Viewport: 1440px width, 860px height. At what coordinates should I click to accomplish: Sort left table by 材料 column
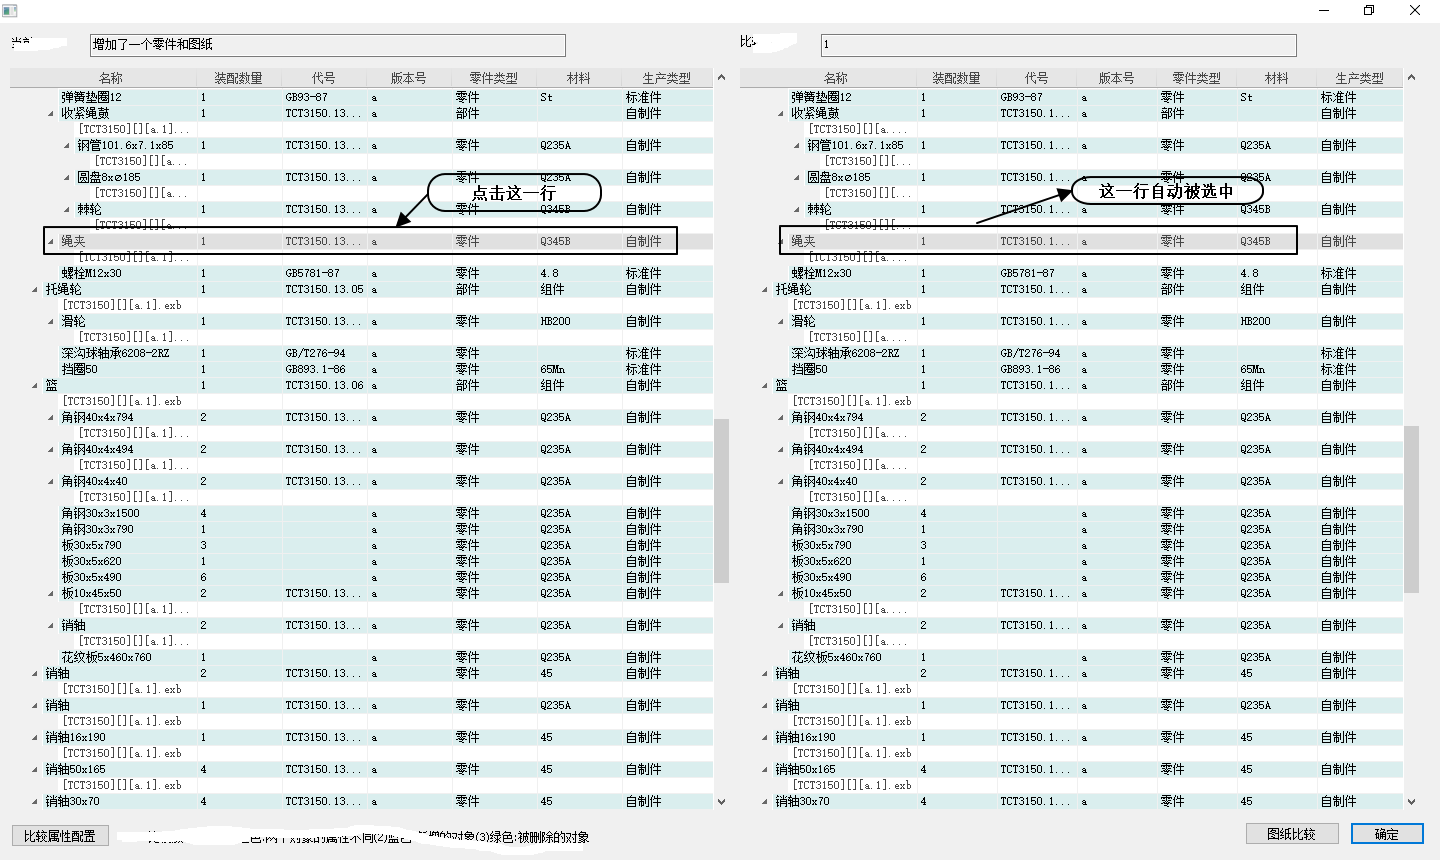[x=578, y=77]
